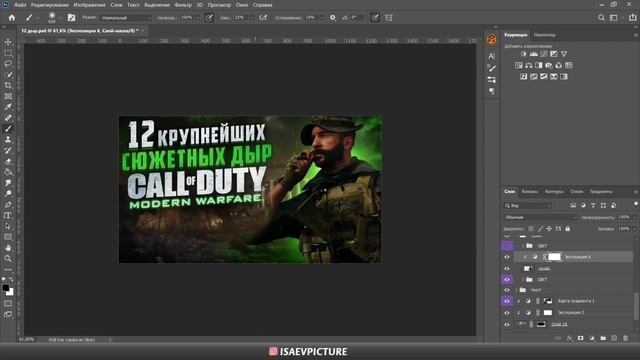Add a Color Balance adjustment
640x360 pixels.
pyautogui.click(x=529, y=65)
